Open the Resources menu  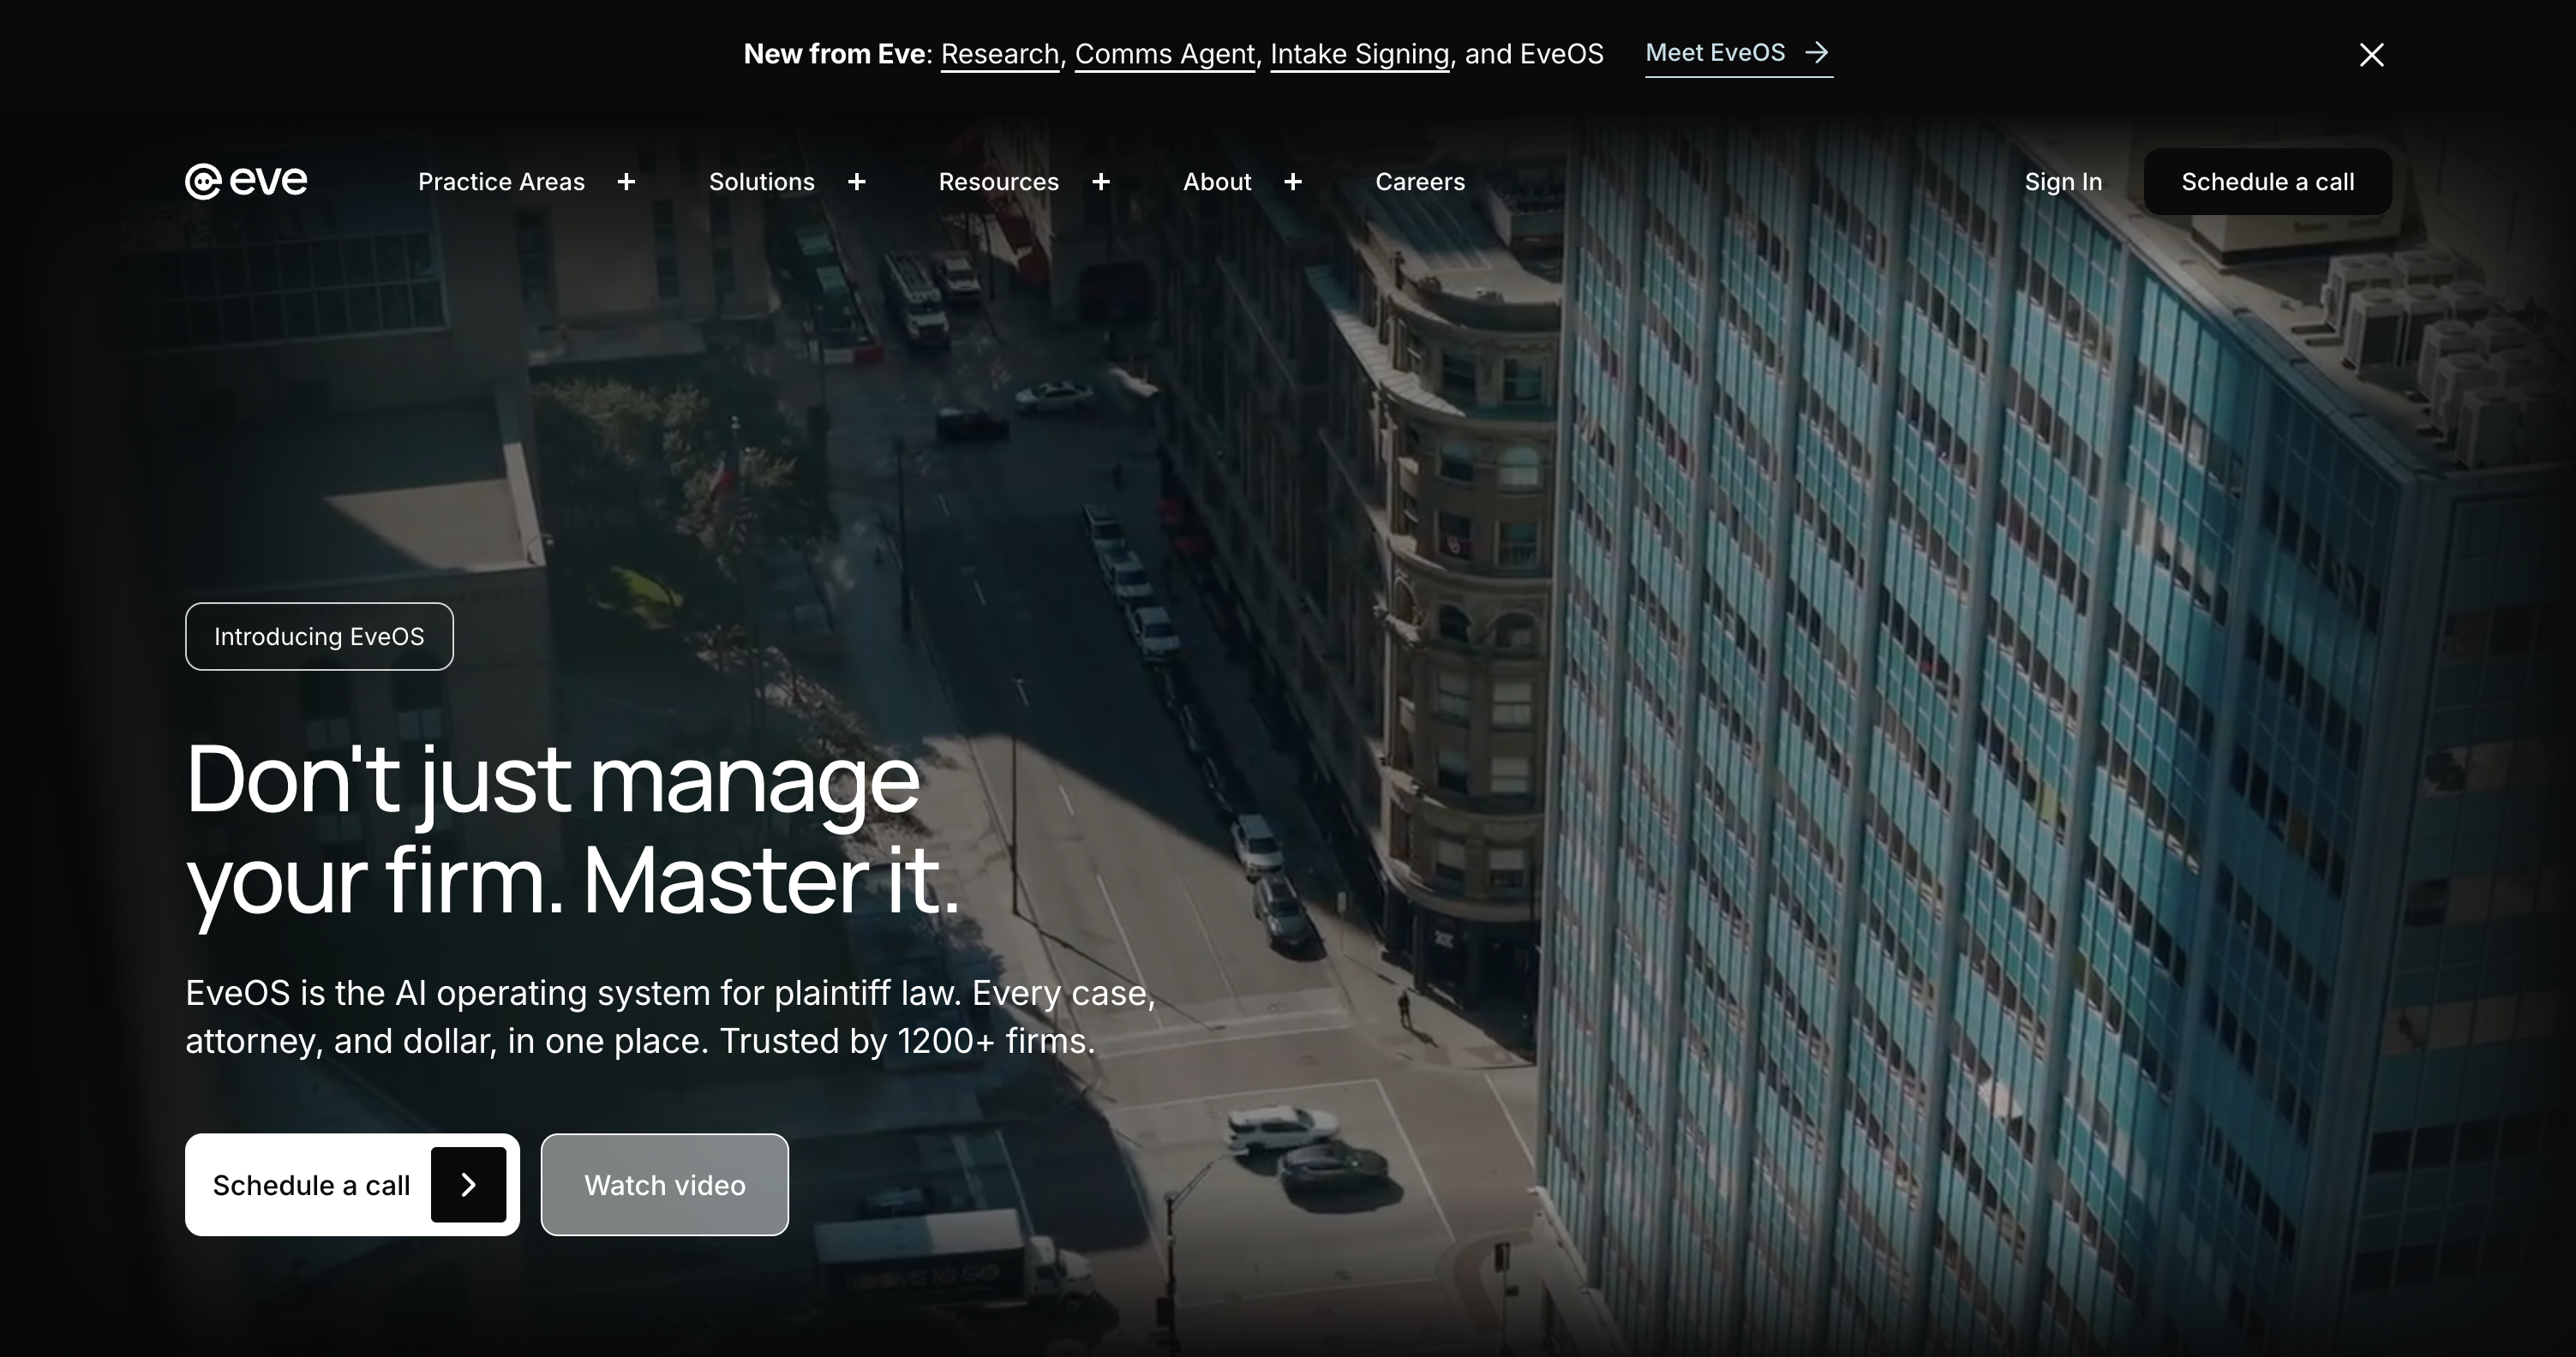(998, 182)
